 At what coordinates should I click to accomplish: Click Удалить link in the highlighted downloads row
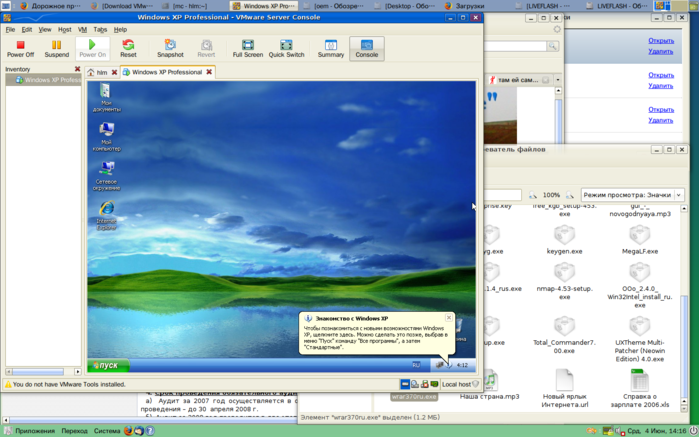661,51
